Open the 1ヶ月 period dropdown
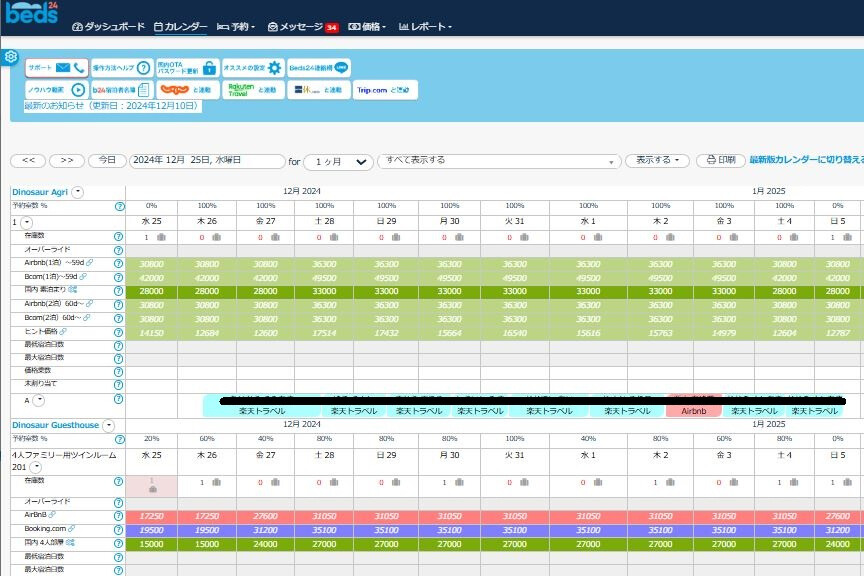 338,162
